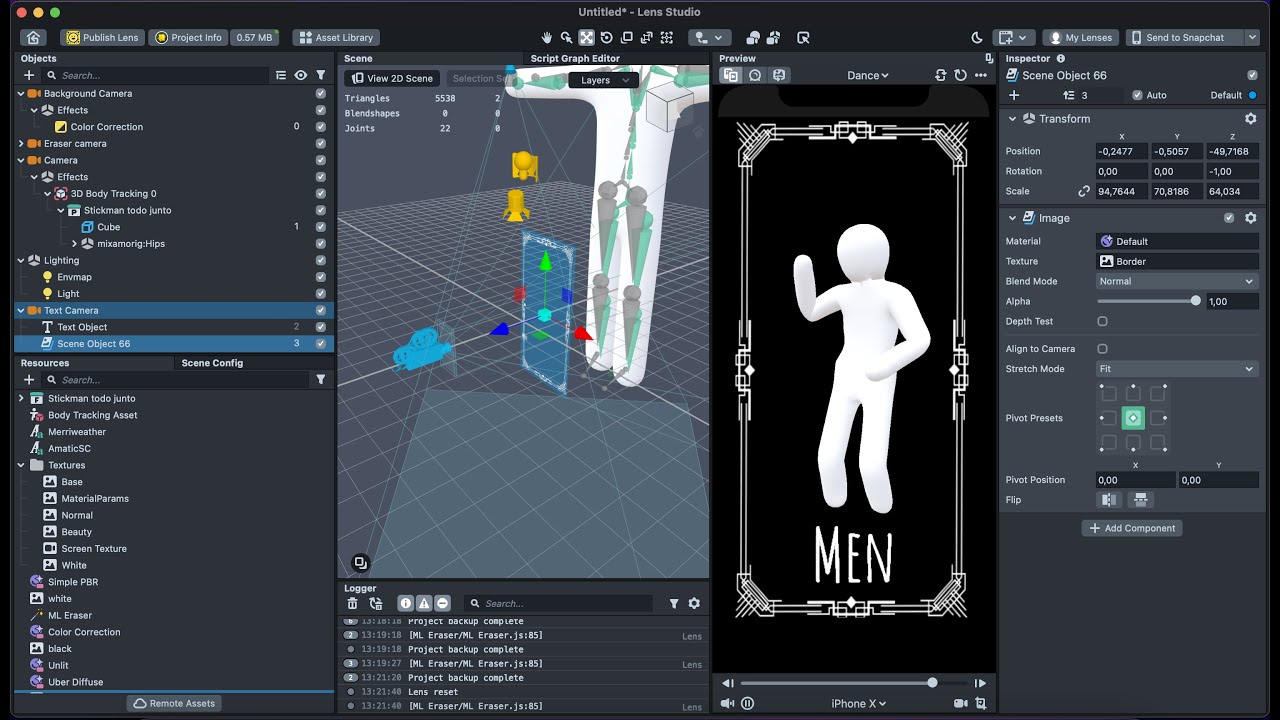Flip the image horizontally

(x=1108, y=500)
